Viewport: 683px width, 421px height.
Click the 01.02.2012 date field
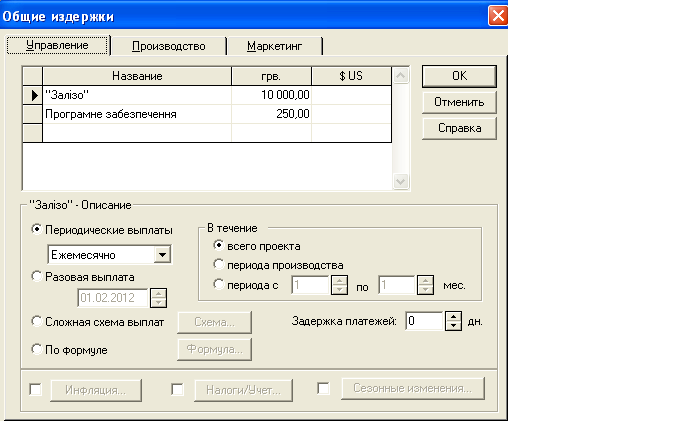click(113, 298)
